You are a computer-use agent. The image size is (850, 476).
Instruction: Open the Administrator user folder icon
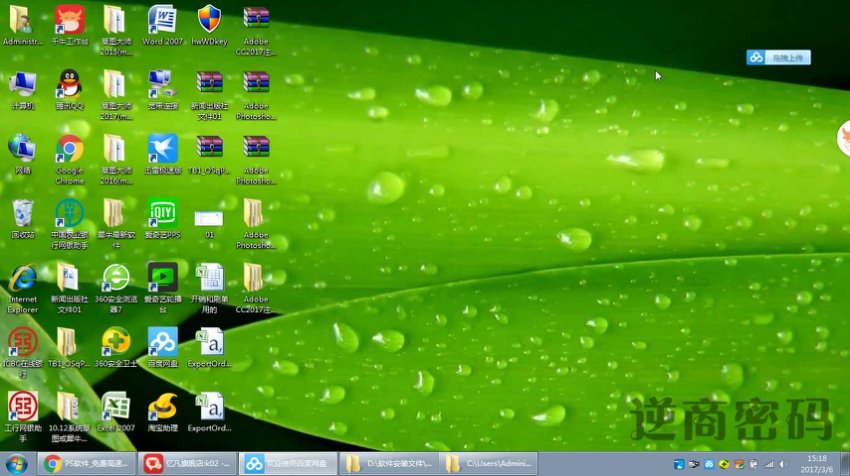[22, 25]
